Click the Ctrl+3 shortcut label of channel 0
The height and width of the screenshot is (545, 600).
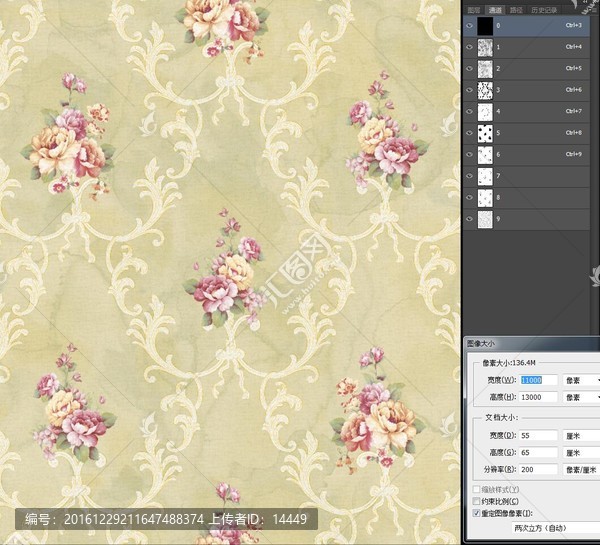573,25
